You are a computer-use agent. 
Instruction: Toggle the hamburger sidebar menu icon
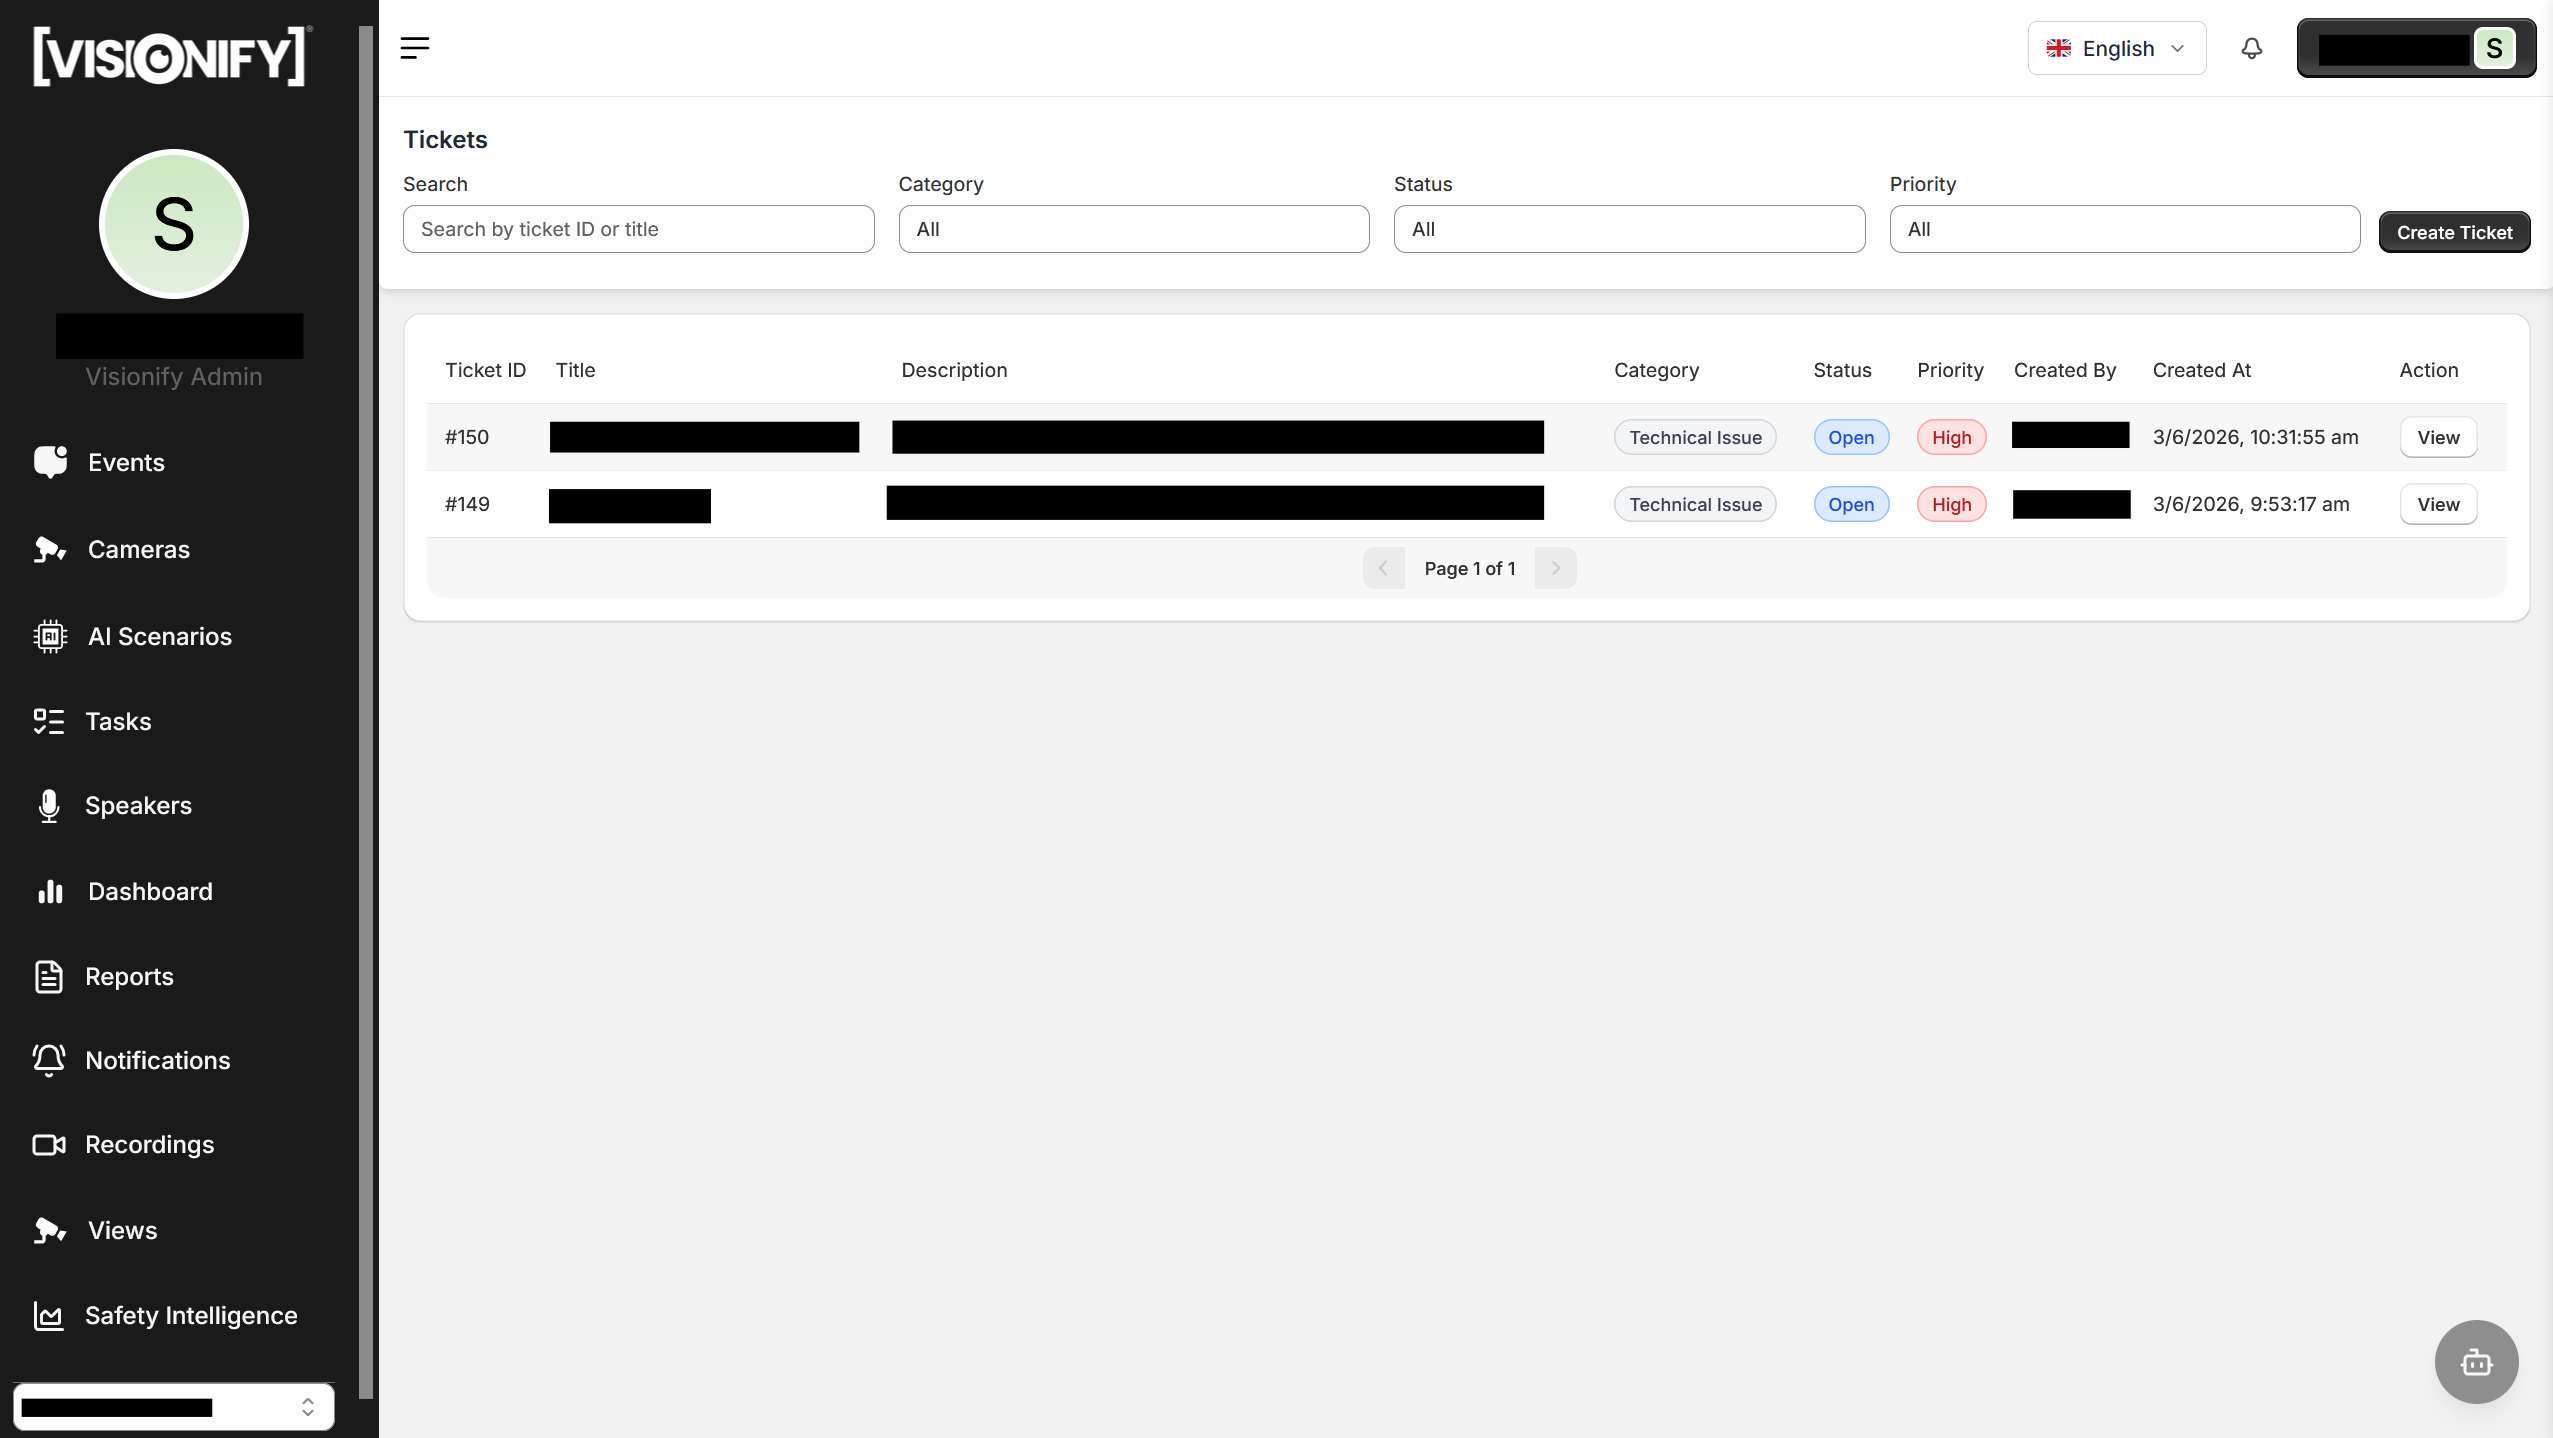414,48
